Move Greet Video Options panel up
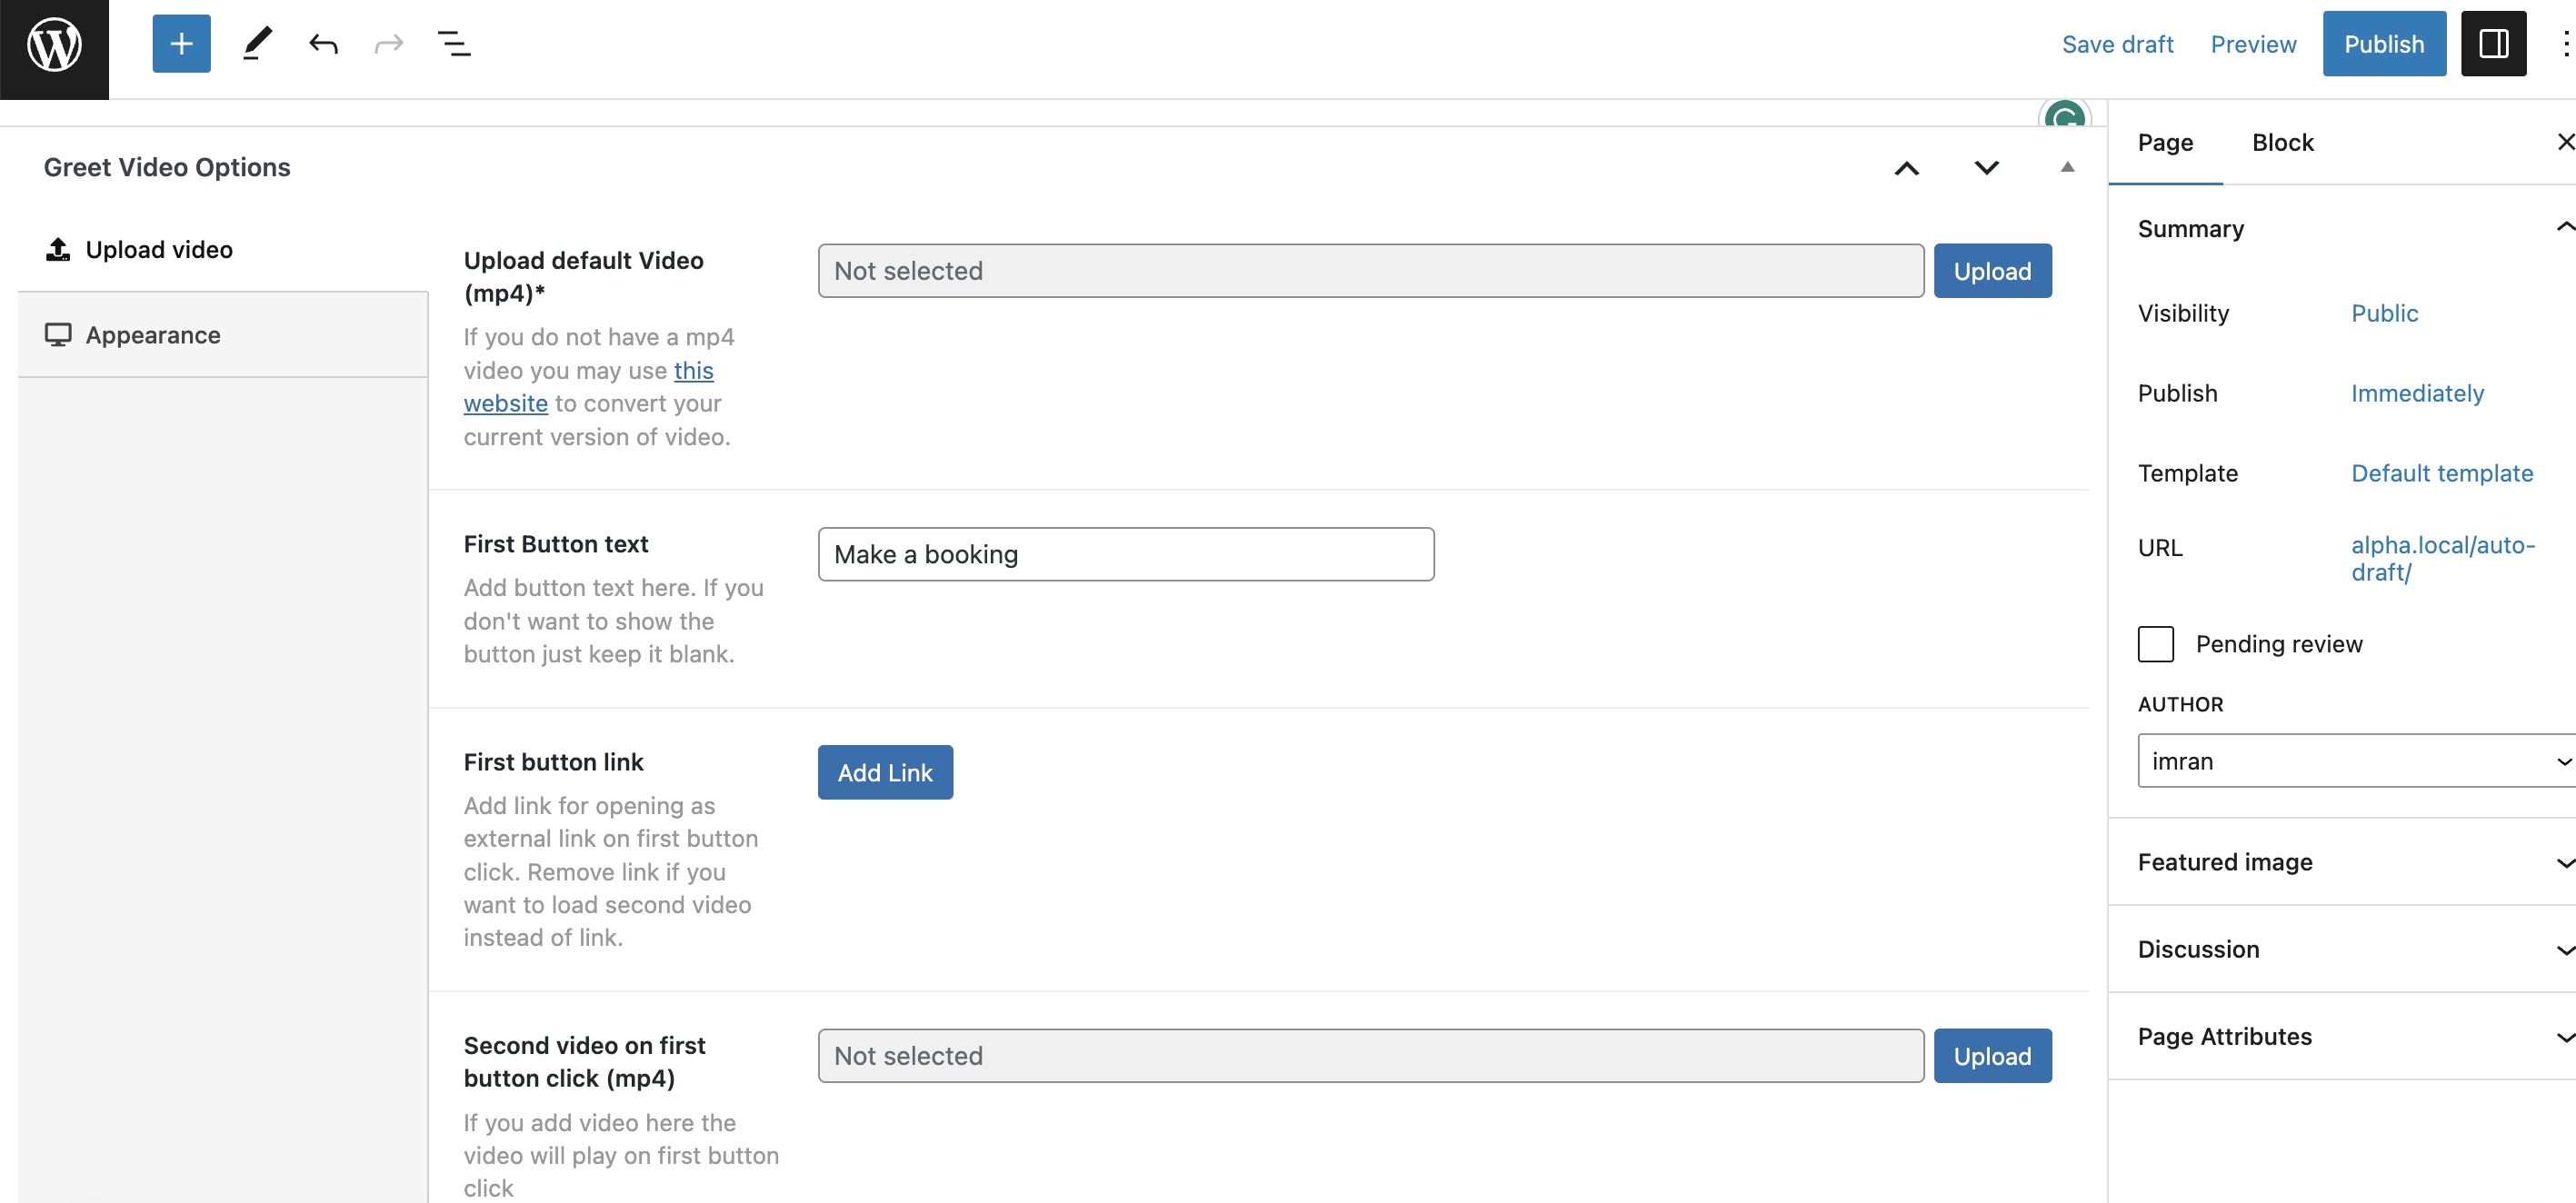Viewport: 2576px width, 1203px height. tap(1906, 168)
